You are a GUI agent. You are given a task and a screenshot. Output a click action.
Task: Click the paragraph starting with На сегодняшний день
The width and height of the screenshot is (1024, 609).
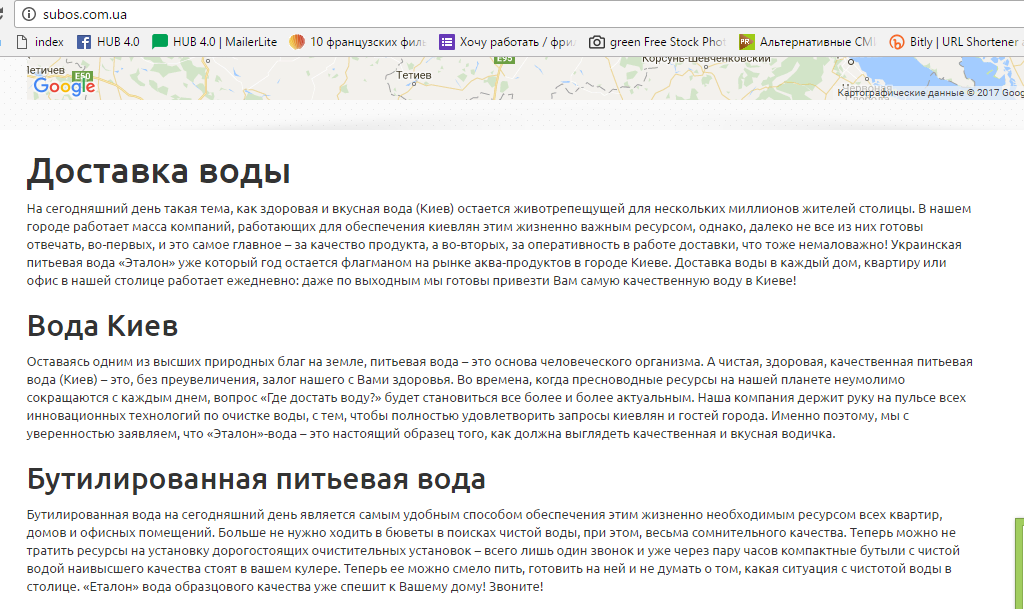tap(499, 245)
